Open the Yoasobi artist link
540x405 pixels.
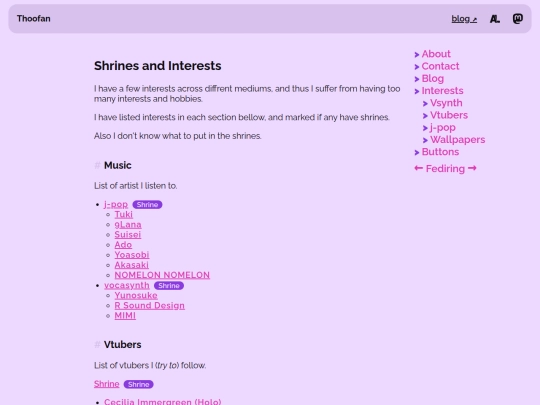(132, 255)
